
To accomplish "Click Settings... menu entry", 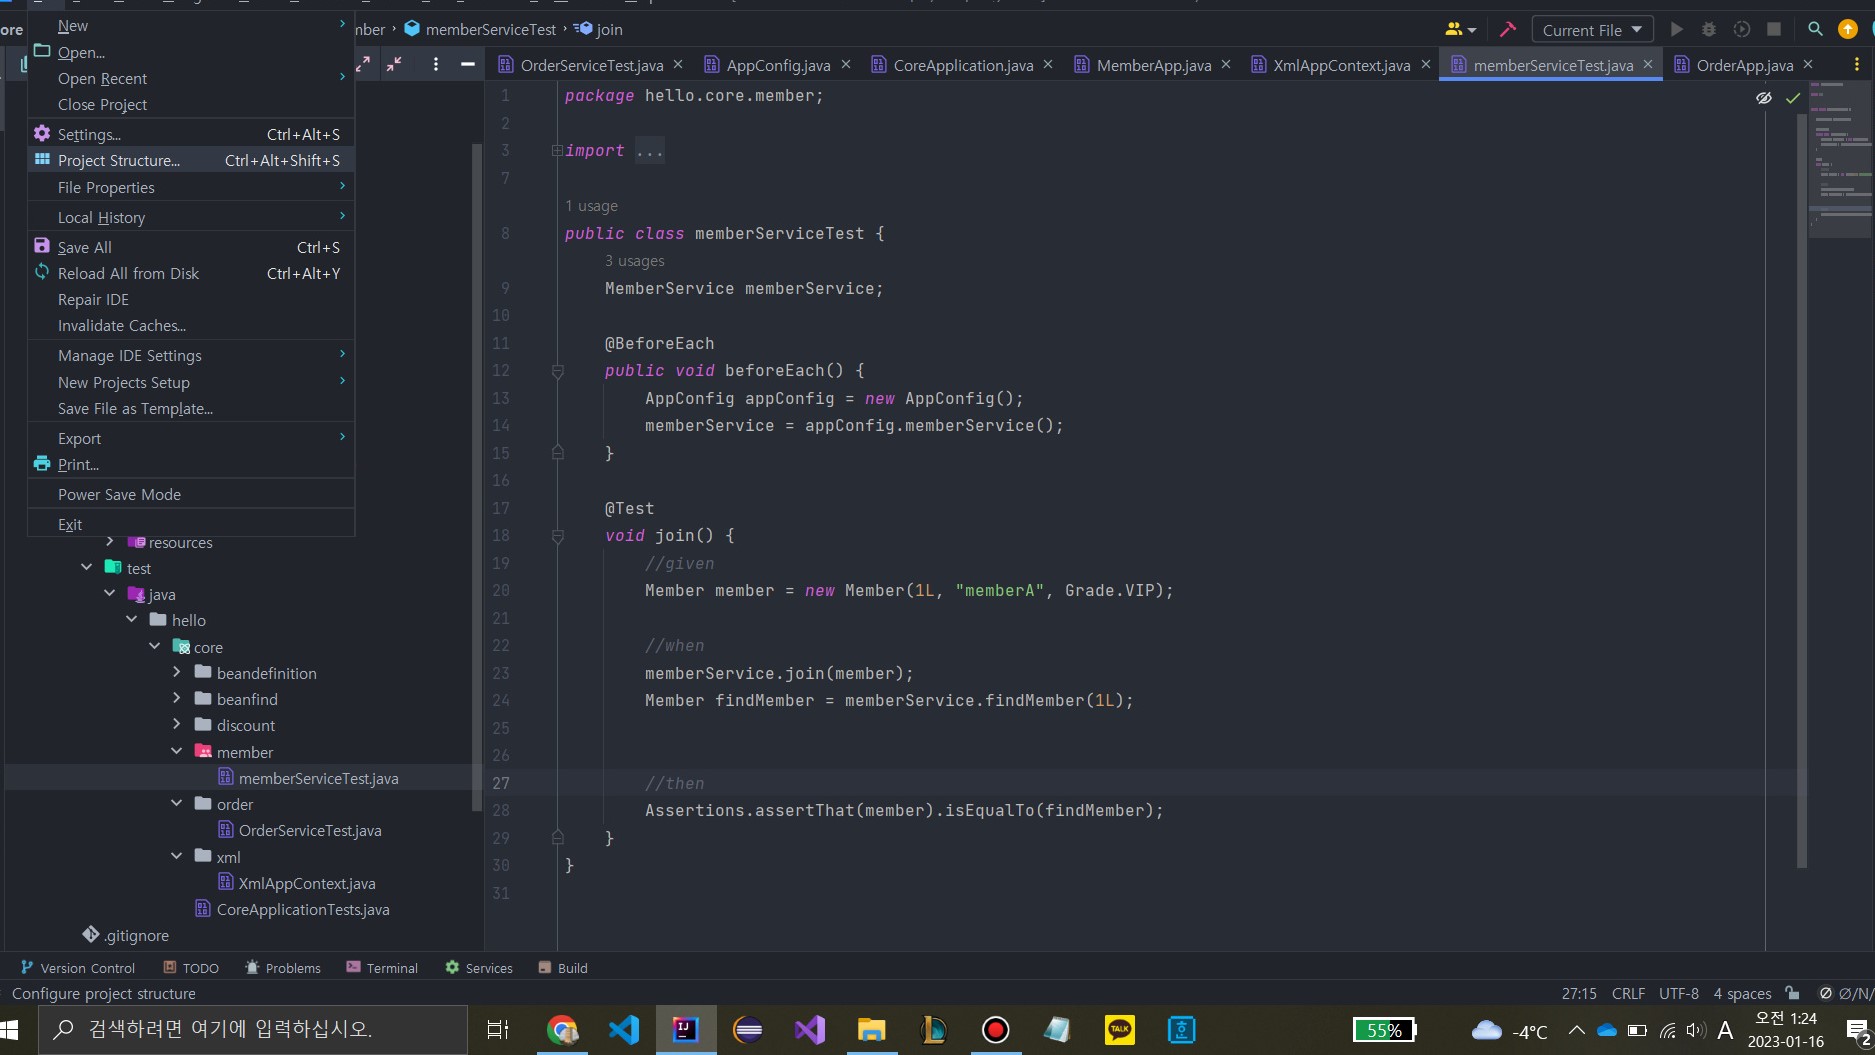I will coord(191,134).
